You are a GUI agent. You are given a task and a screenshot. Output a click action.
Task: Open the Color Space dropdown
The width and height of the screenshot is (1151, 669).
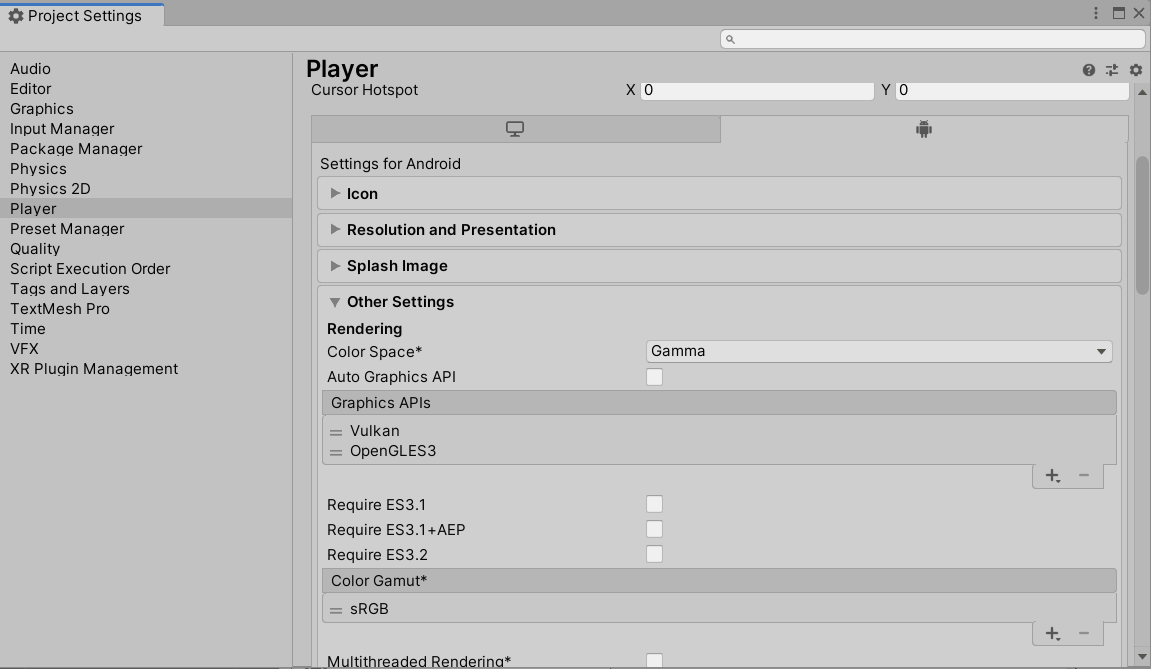click(x=878, y=351)
